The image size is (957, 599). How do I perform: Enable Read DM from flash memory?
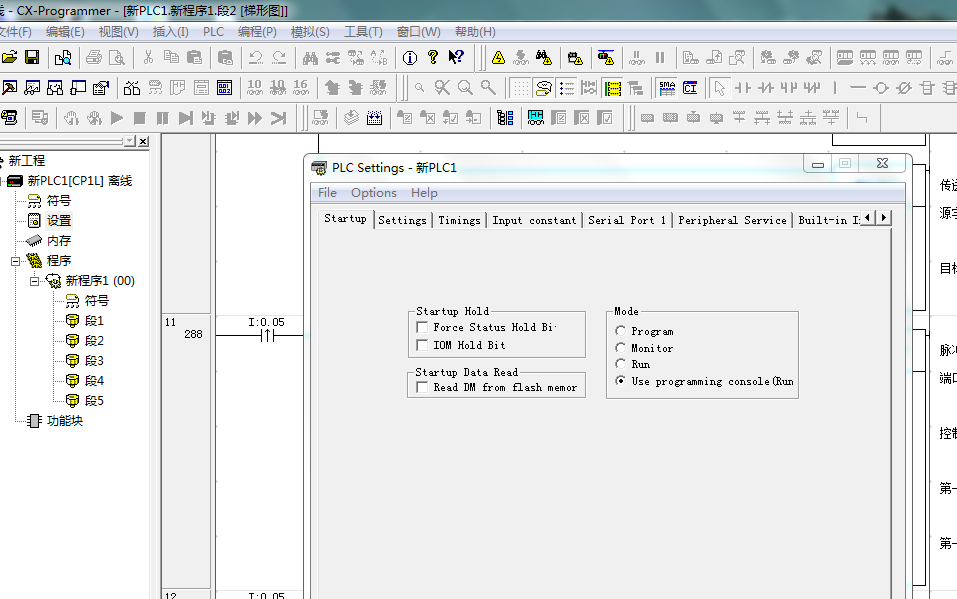(x=422, y=387)
